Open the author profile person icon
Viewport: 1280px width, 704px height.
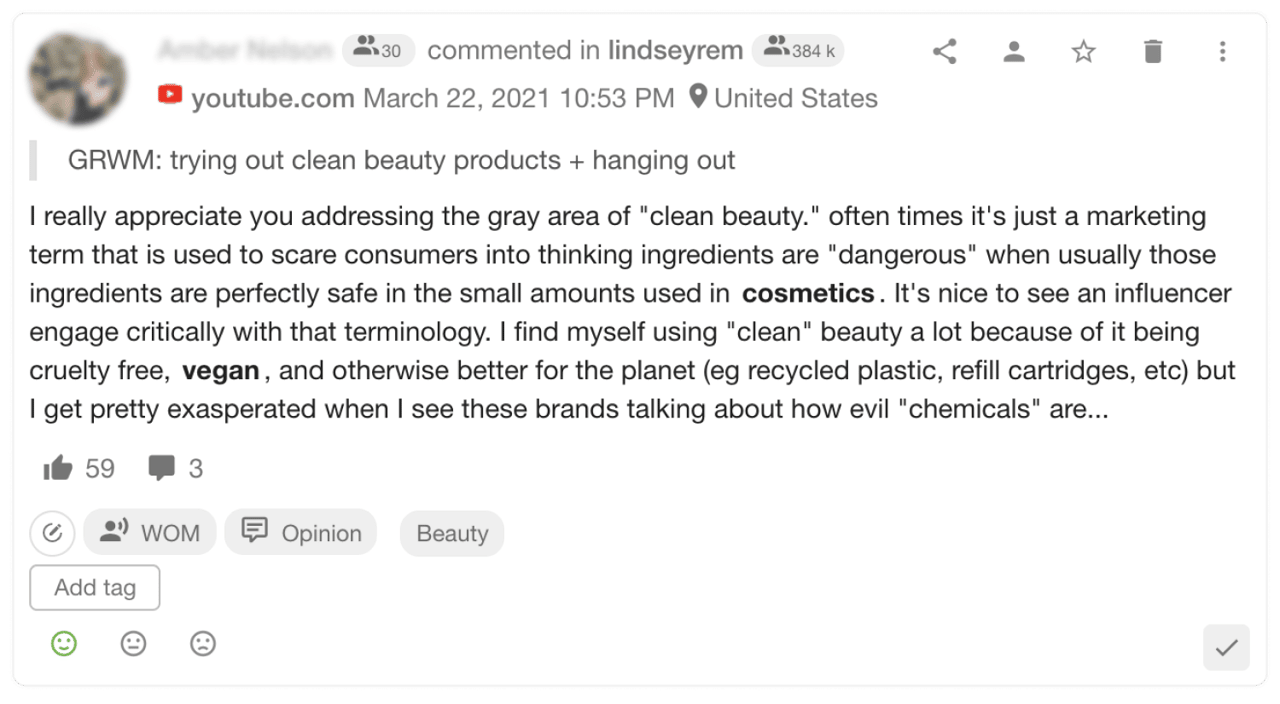[x=1014, y=51]
